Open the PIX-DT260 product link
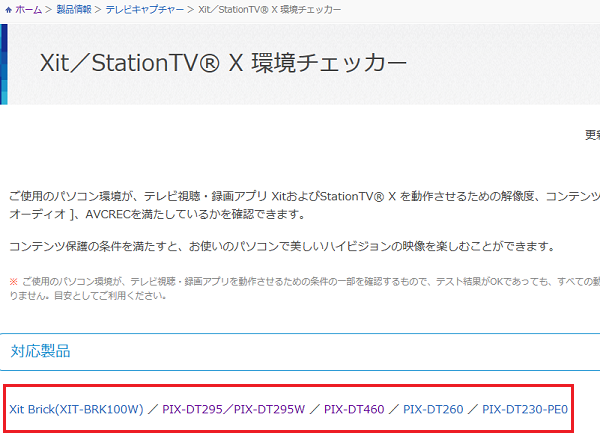This screenshot has height=438, width=600. coord(433,409)
